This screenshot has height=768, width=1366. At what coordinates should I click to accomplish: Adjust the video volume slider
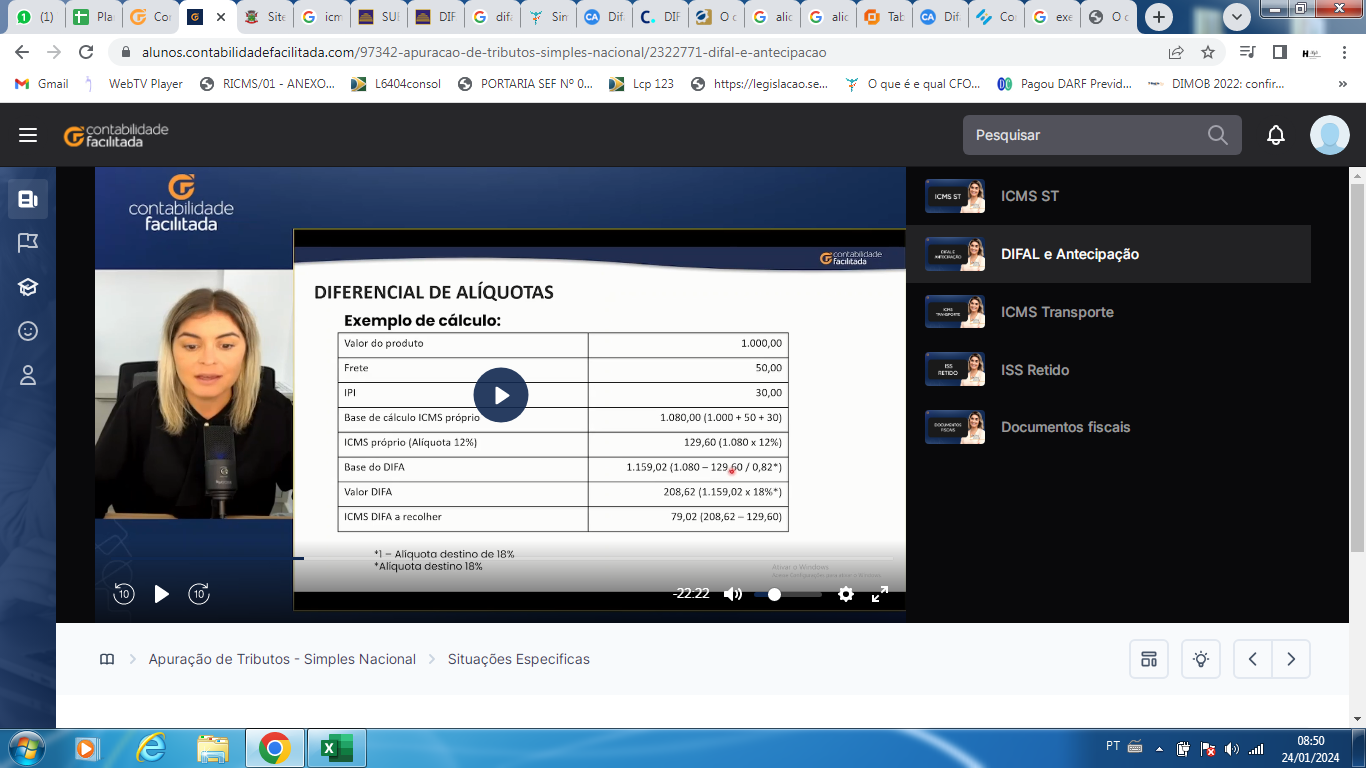[x=788, y=594]
